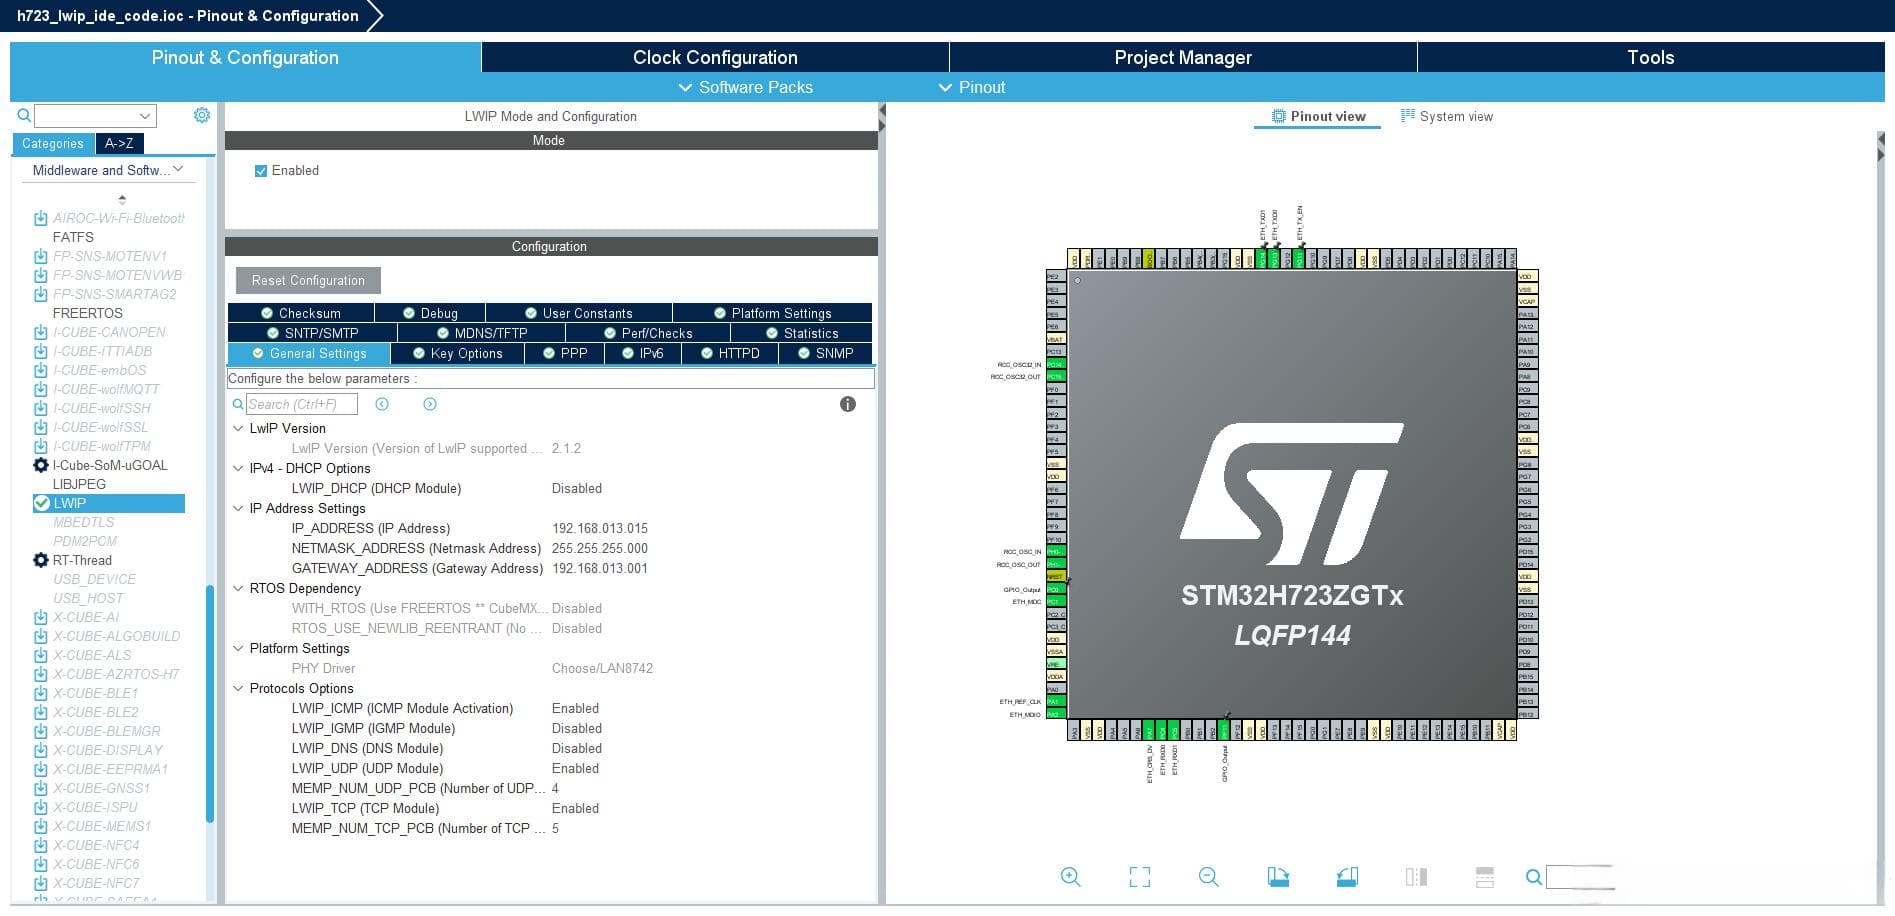Open the Software Packs dropdown
This screenshot has height=916, width=1895.
click(746, 87)
